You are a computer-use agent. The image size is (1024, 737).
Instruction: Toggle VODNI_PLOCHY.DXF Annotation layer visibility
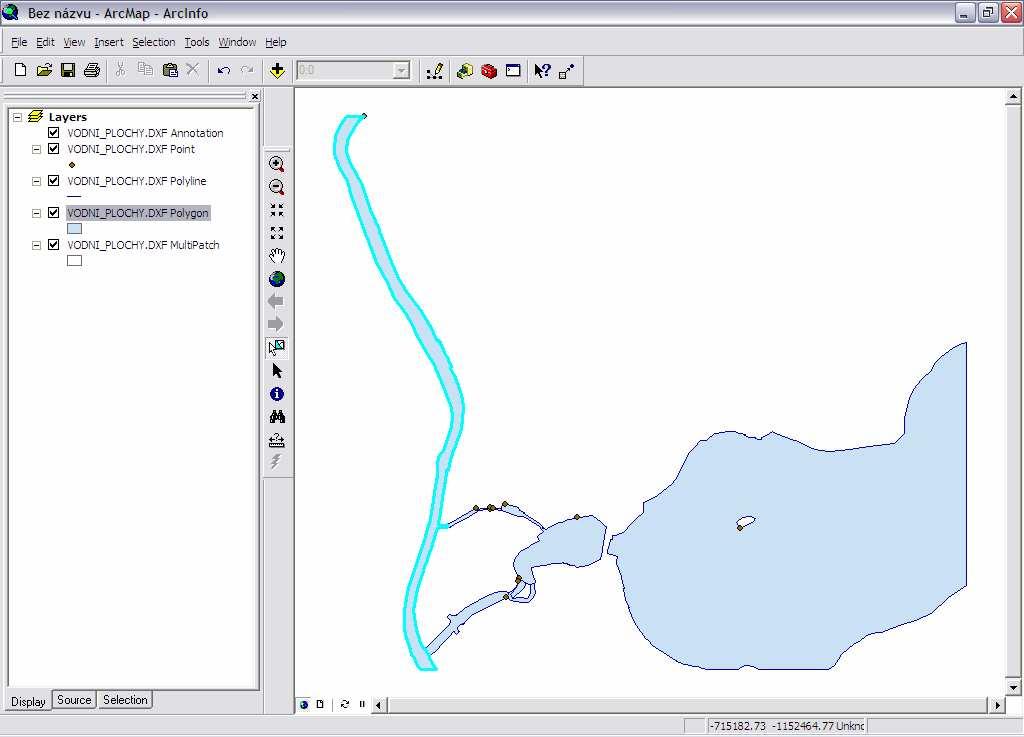tap(54, 133)
